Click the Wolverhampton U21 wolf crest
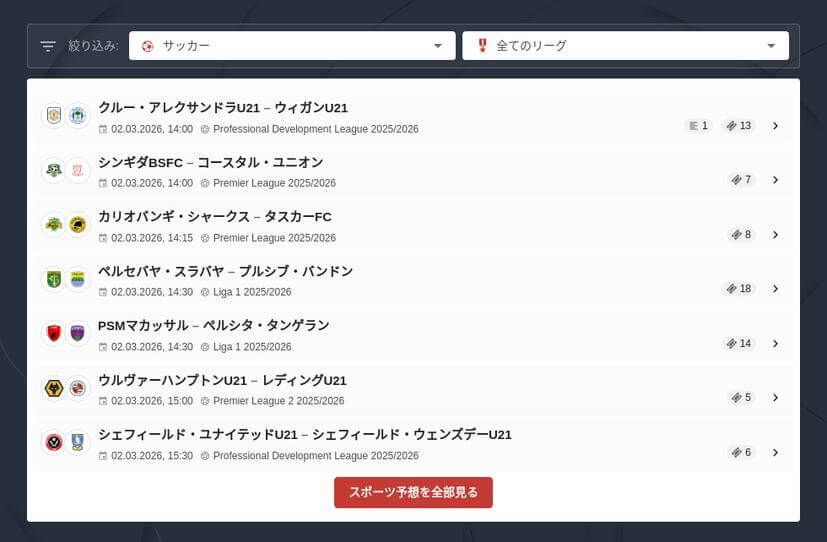Image resolution: width=827 pixels, height=542 pixels. tap(54, 388)
